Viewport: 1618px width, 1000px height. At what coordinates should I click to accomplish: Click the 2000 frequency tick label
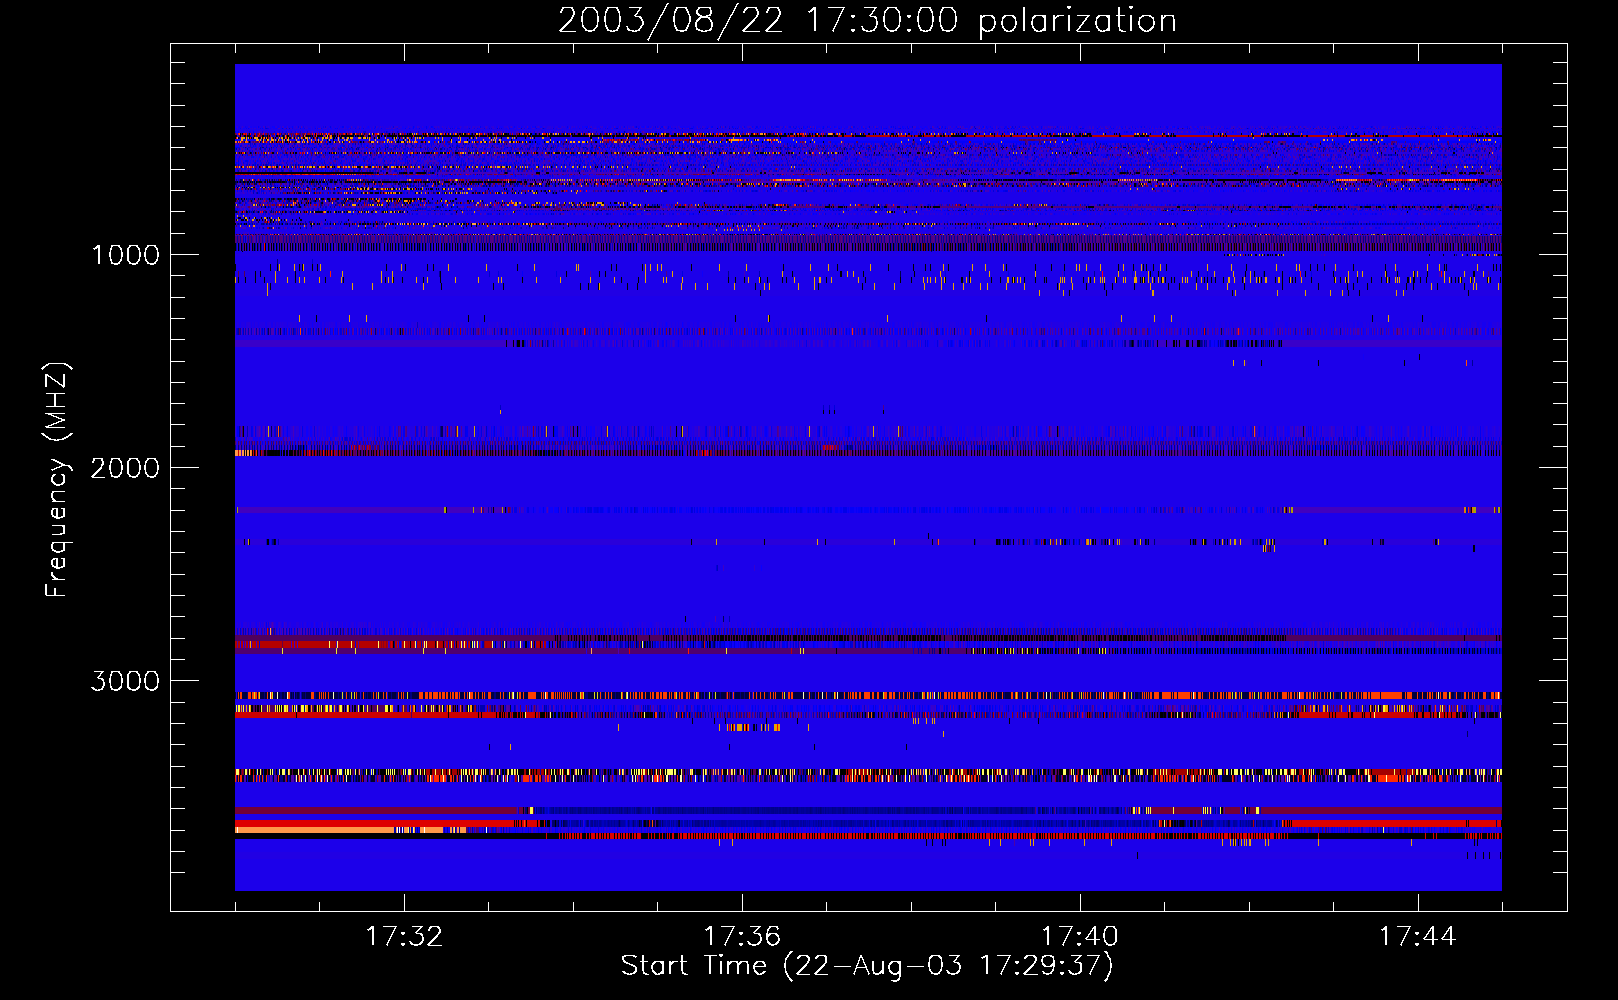click(125, 468)
